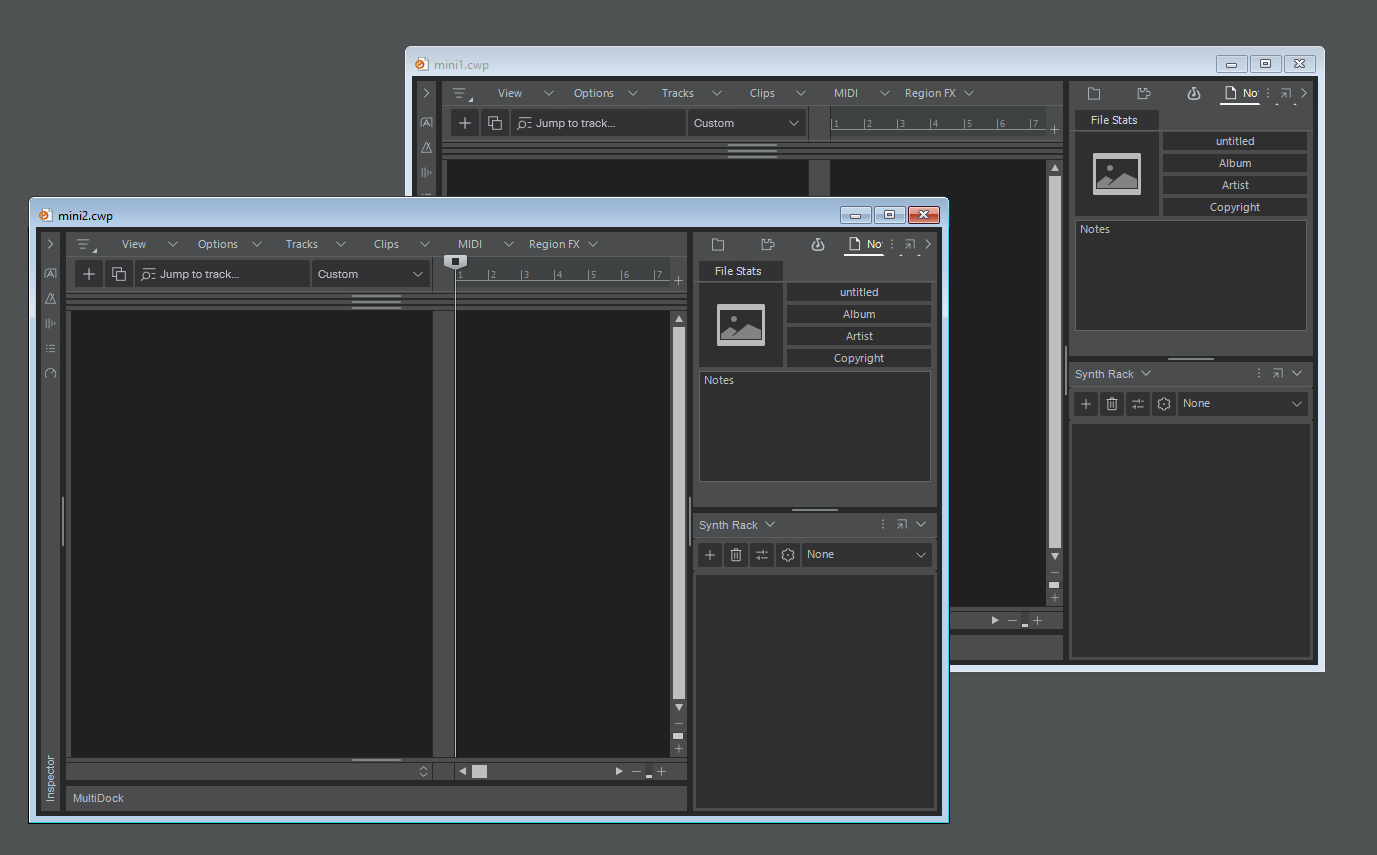
Task: Insert synth with plus icon in mini1.cwp Synth Rack
Action: 1086,404
